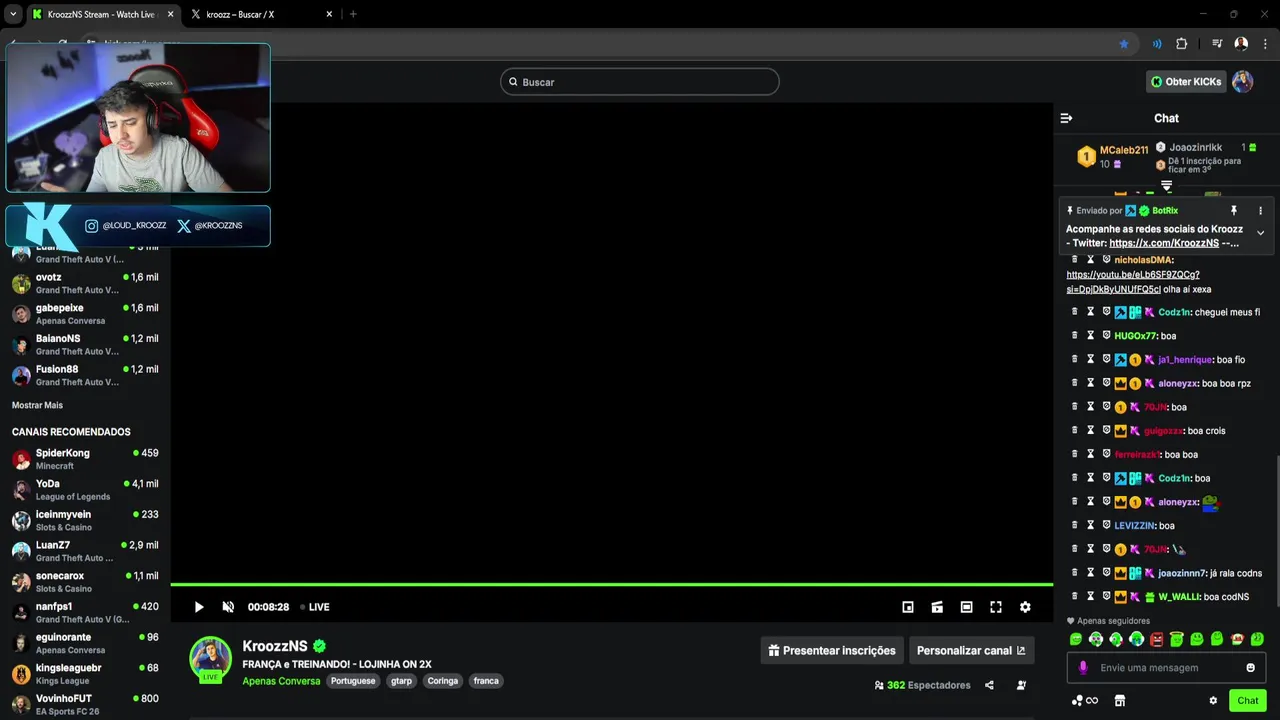Open pinned message three-dot menu

[1260, 211]
